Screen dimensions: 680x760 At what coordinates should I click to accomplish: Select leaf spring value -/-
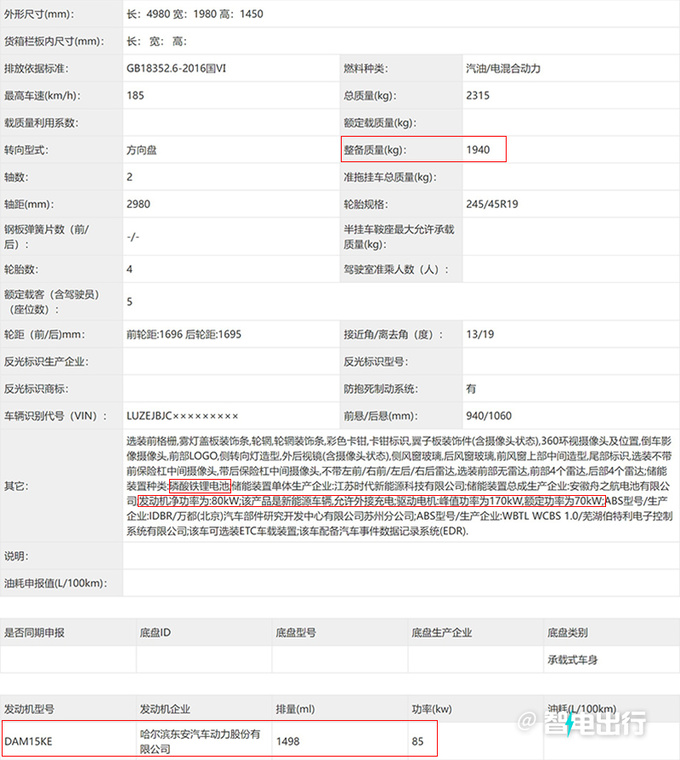pos(133,237)
